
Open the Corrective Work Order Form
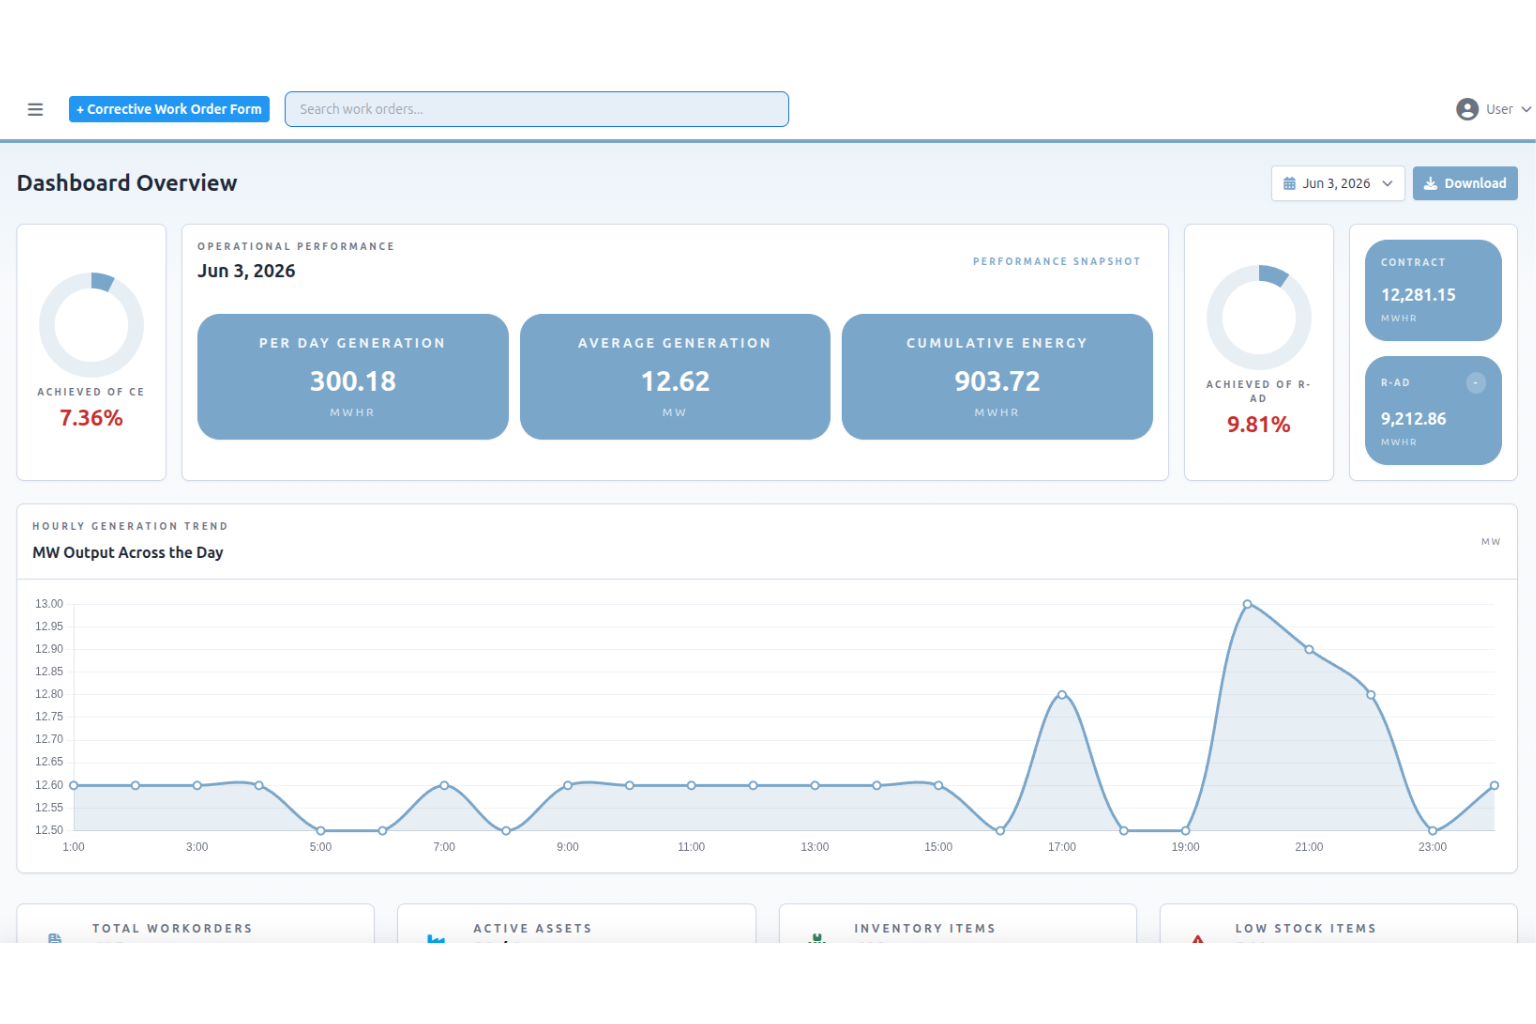click(x=169, y=109)
